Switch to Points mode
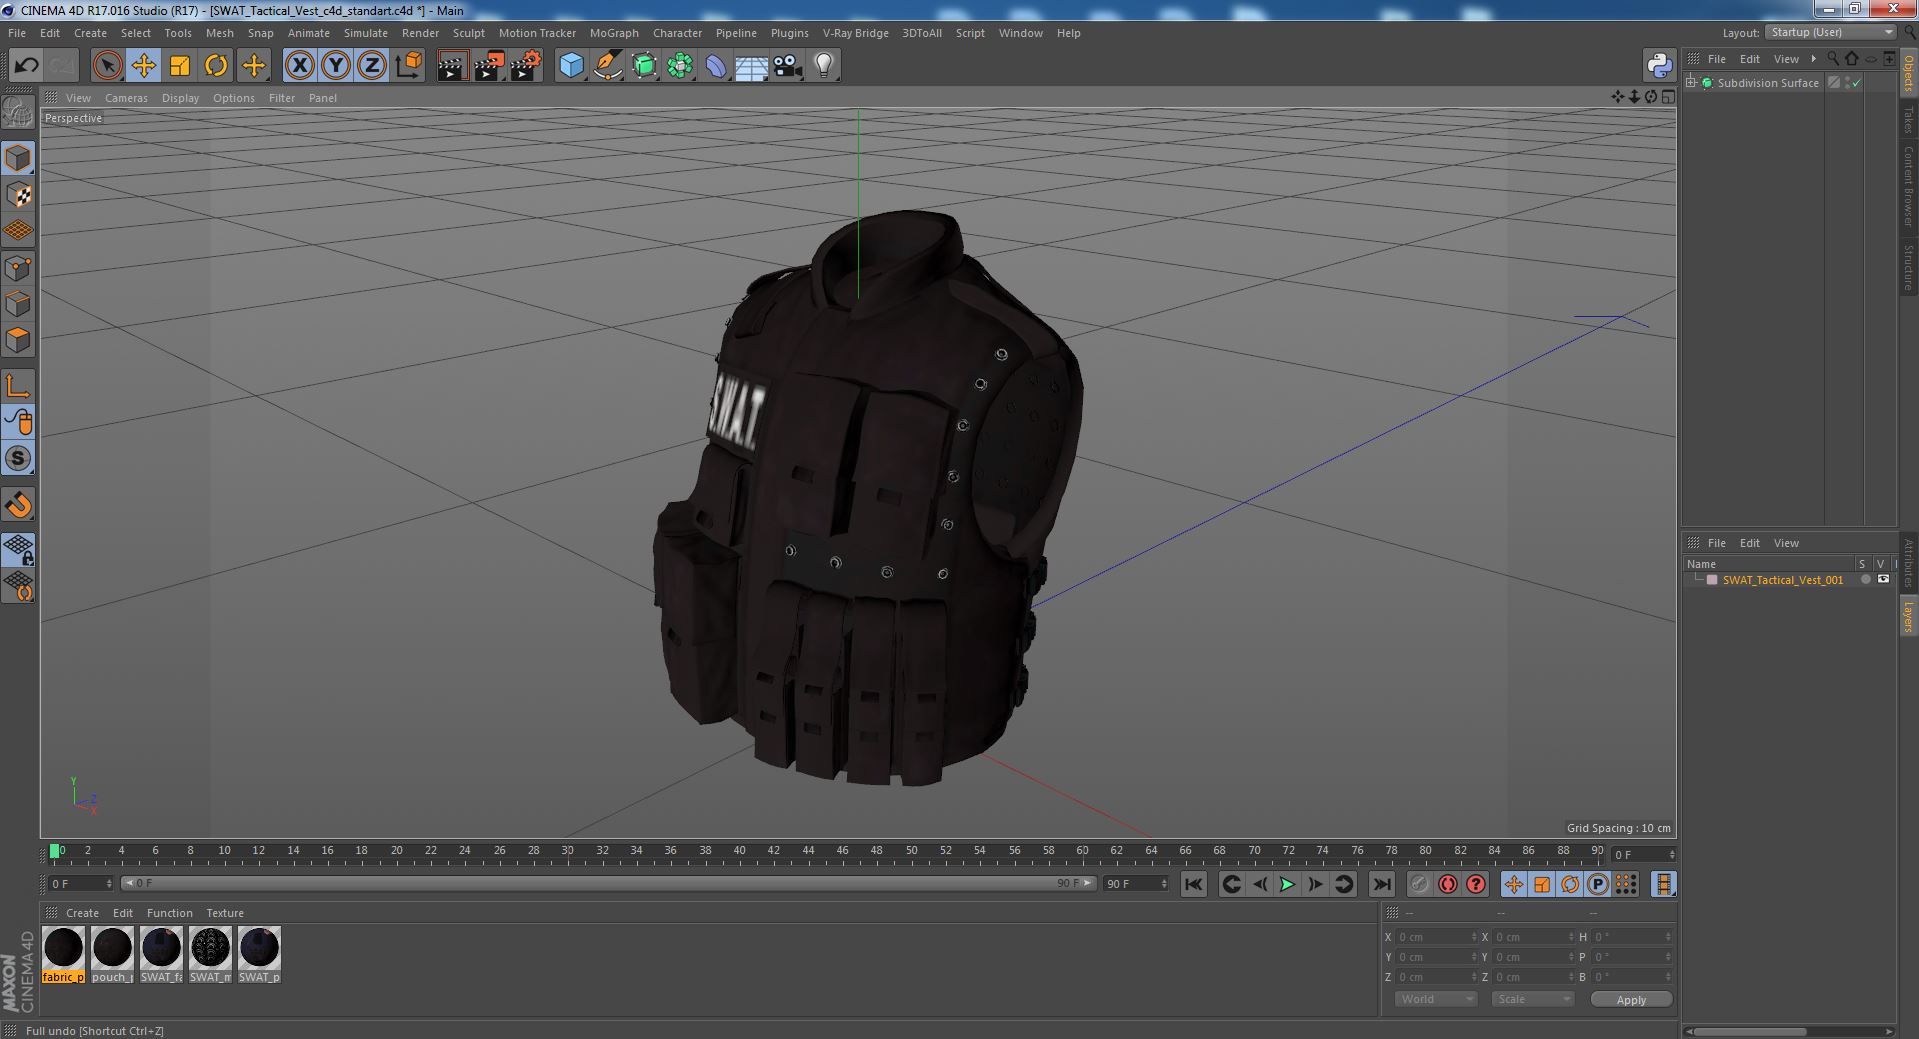Viewport: 1919px width, 1039px height. point(18,268)
